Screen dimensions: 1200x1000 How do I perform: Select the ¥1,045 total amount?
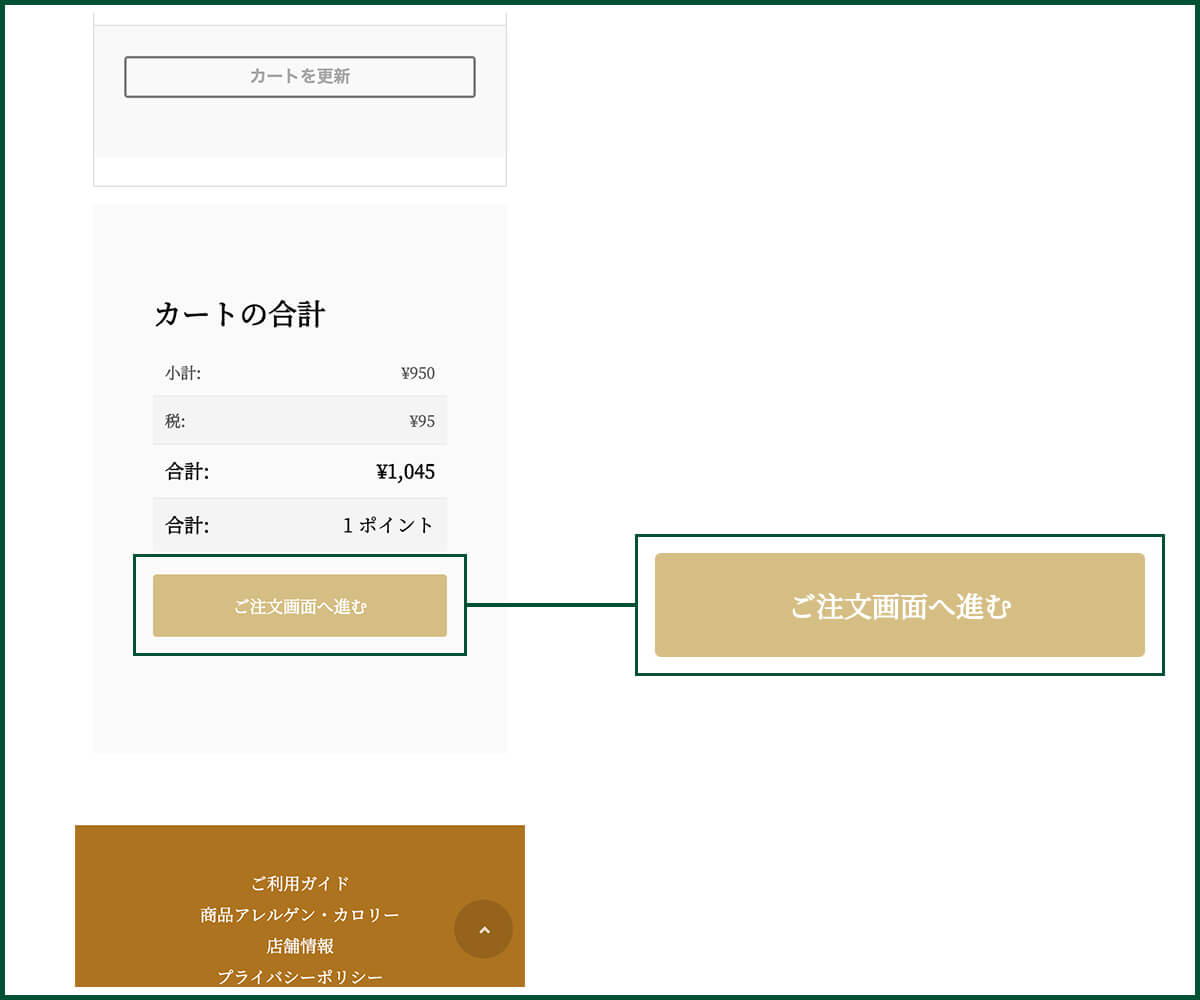(405, 472)
